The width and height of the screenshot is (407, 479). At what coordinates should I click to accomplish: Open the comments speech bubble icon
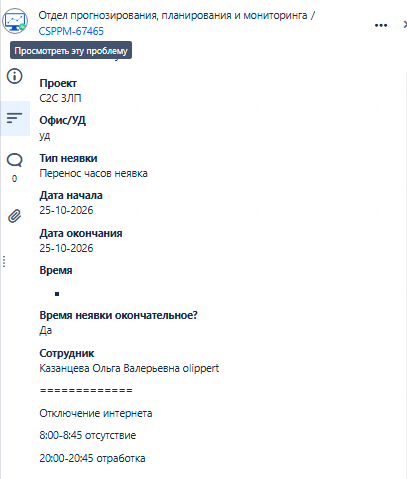pos(15,160)
